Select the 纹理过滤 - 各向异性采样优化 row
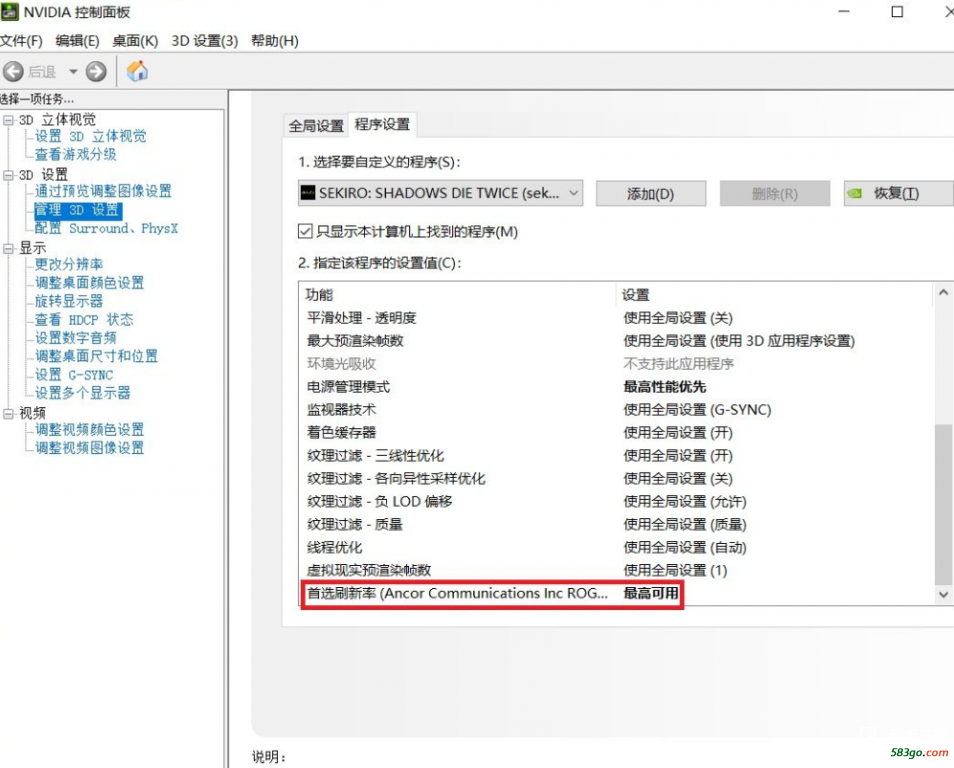This screenshot has height=768, width=954. click(x=616, y=478)
